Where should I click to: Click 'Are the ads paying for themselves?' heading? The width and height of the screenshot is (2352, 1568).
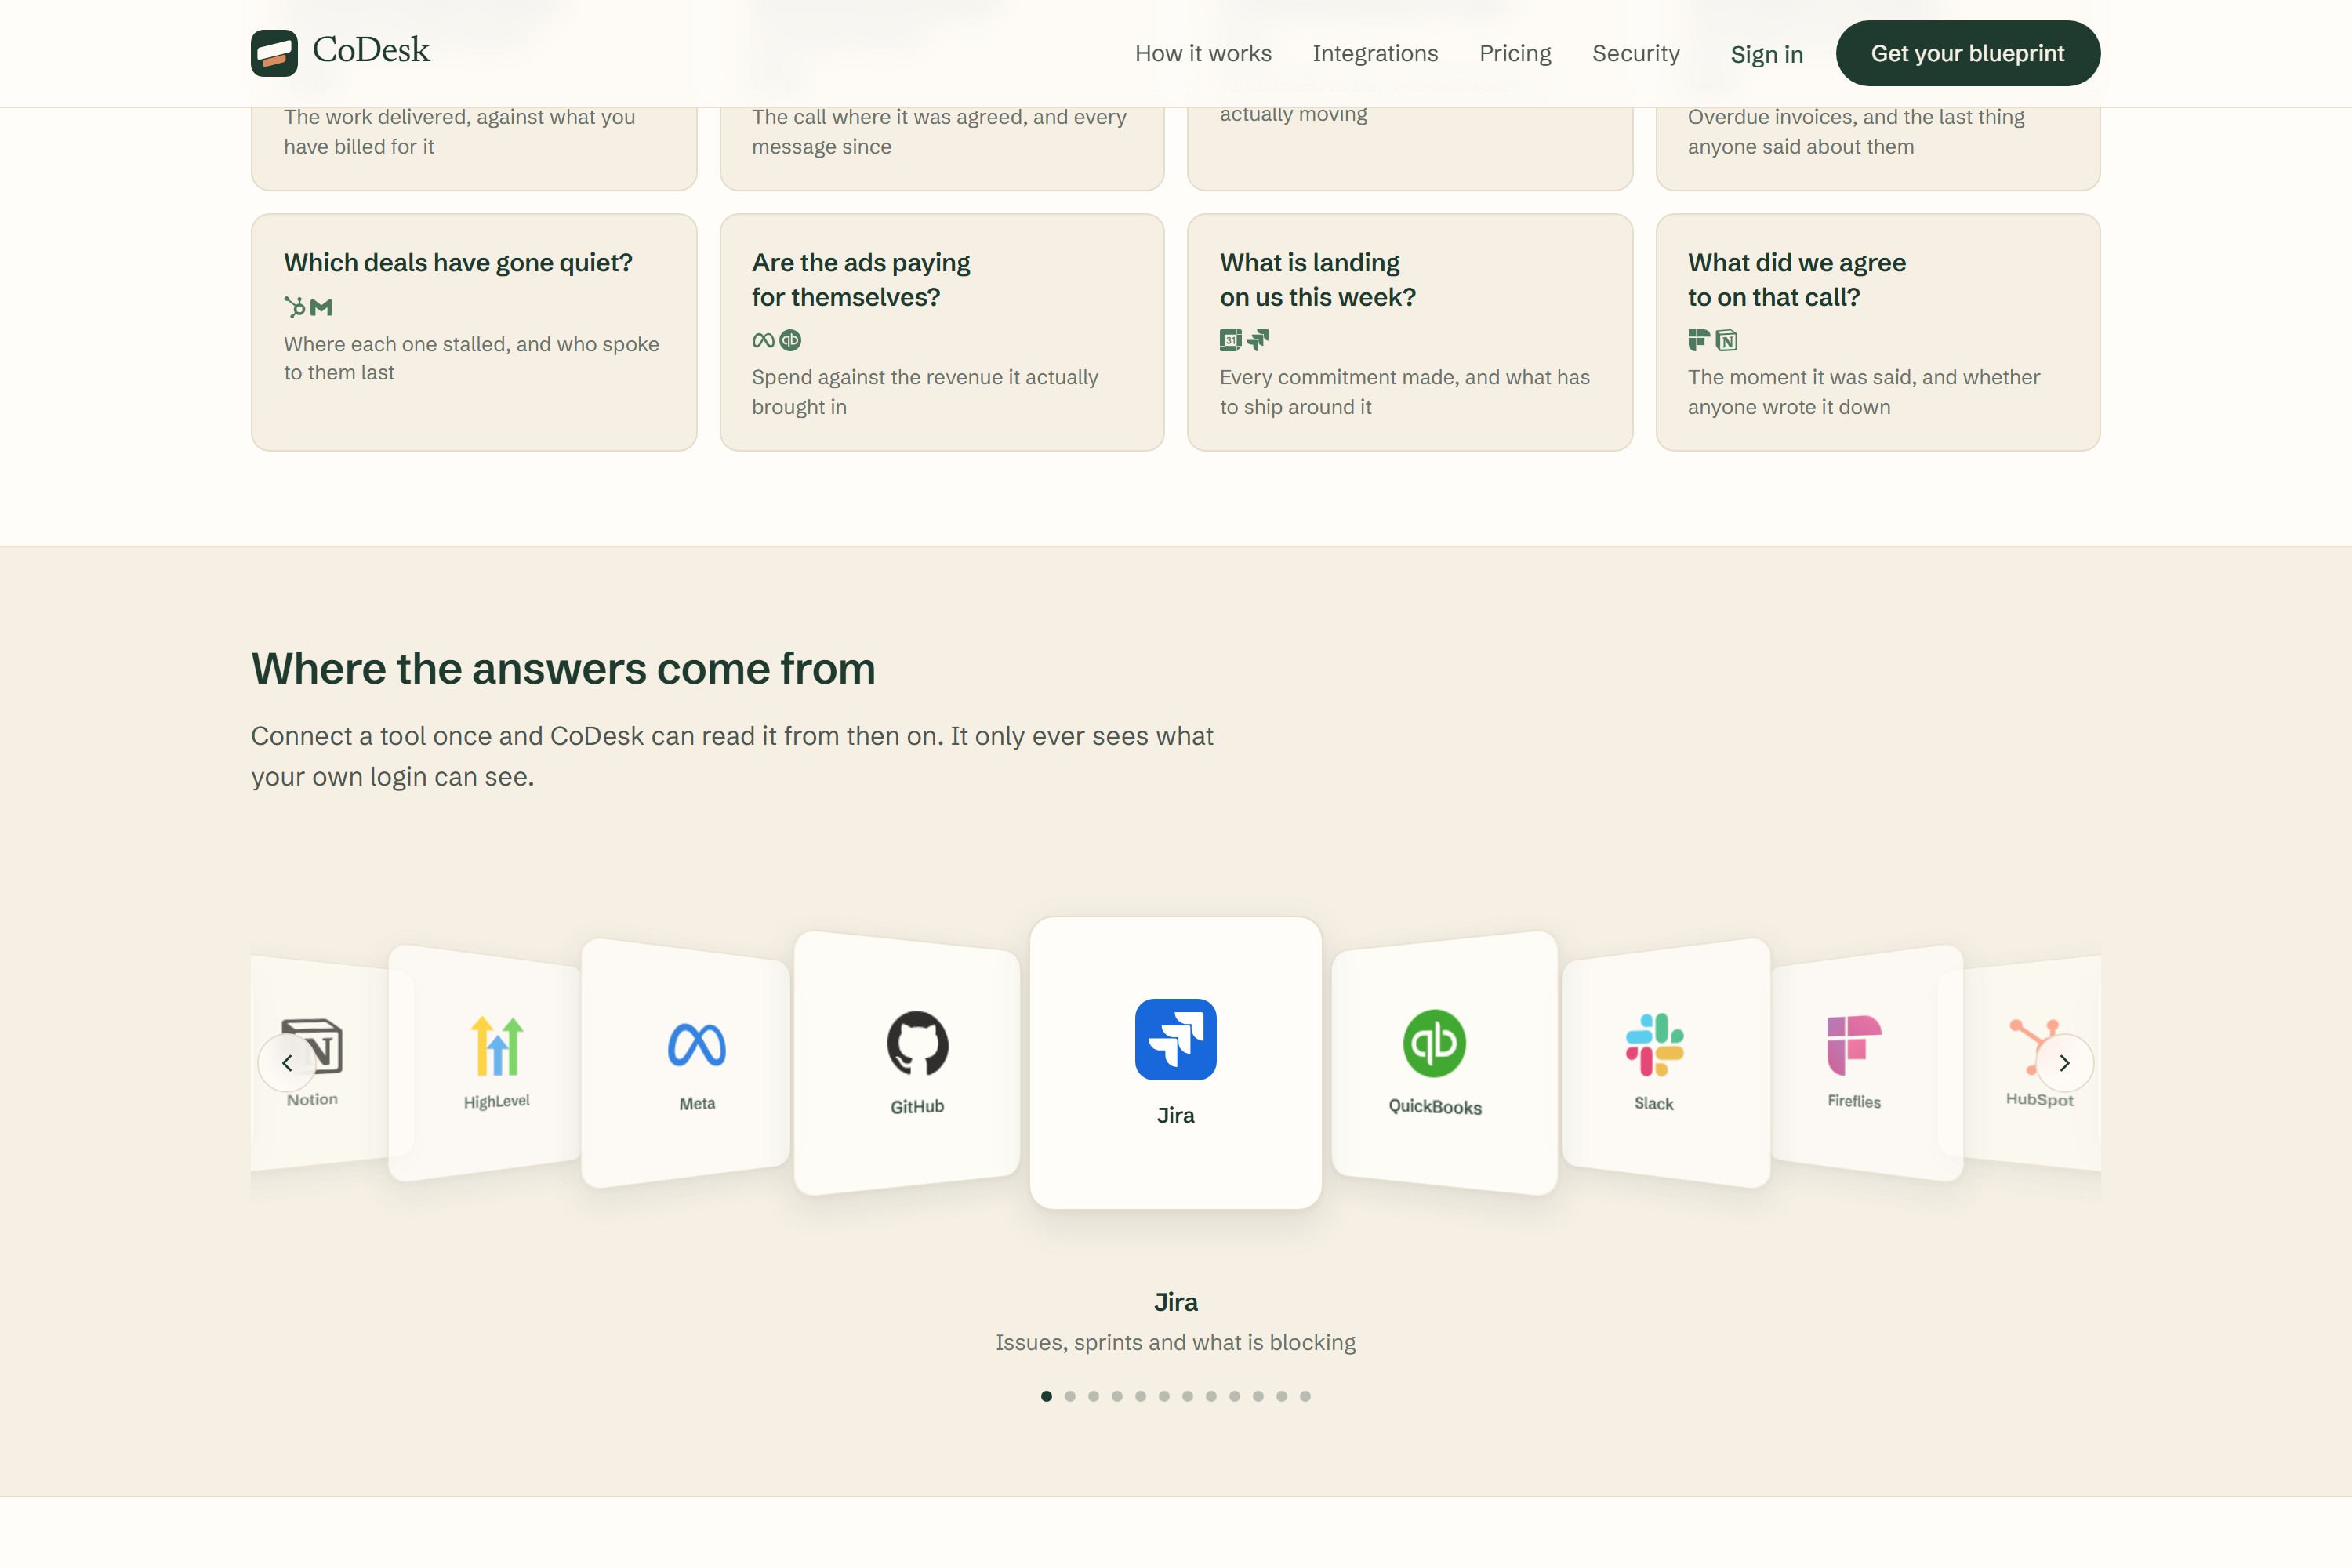click(x=861, y=280)
